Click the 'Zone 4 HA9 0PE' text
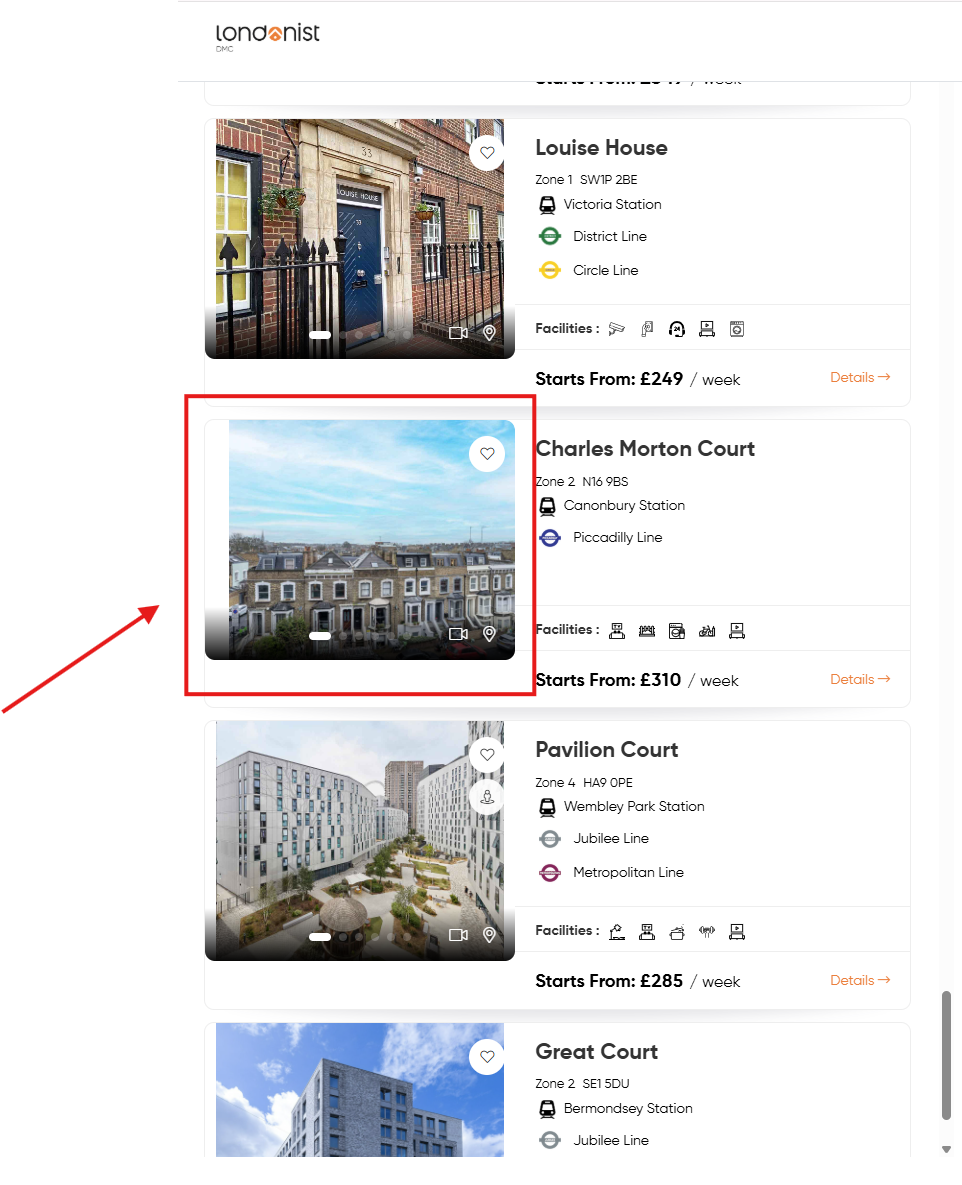The image size is (962, 1185). tap(584, 783)
